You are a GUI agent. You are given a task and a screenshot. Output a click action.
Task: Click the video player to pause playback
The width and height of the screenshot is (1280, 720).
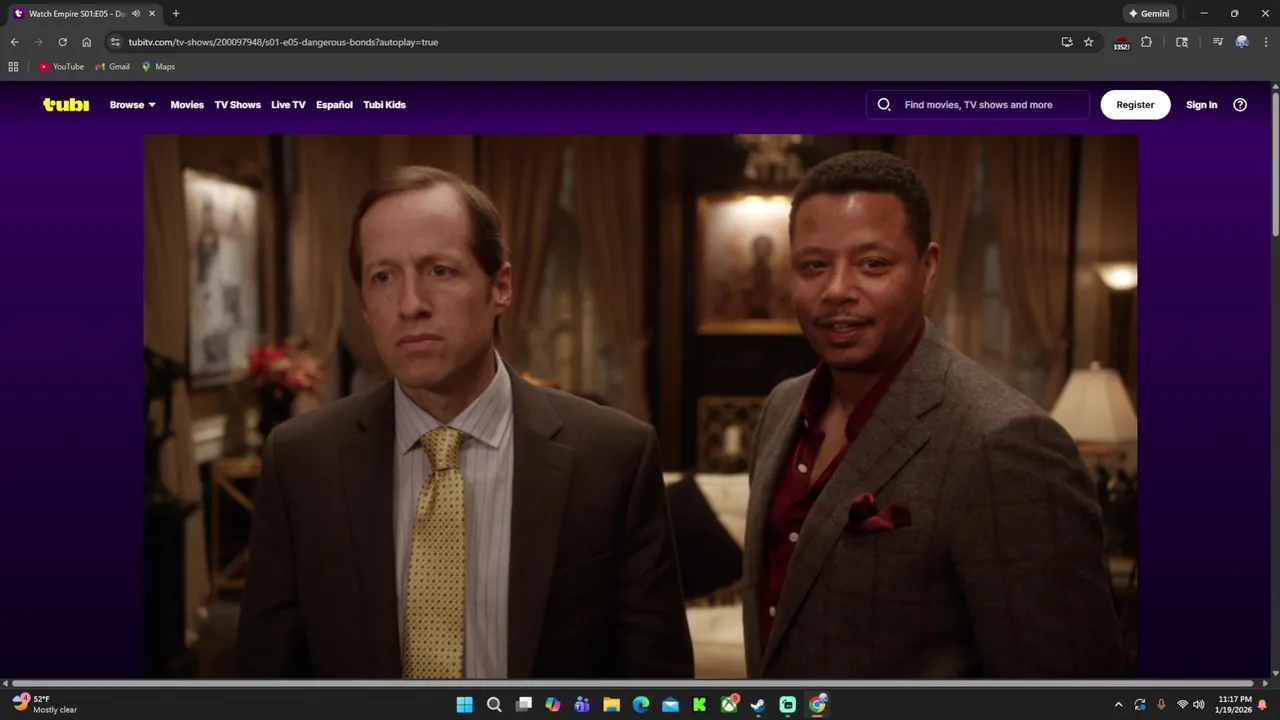pos(640,405)
